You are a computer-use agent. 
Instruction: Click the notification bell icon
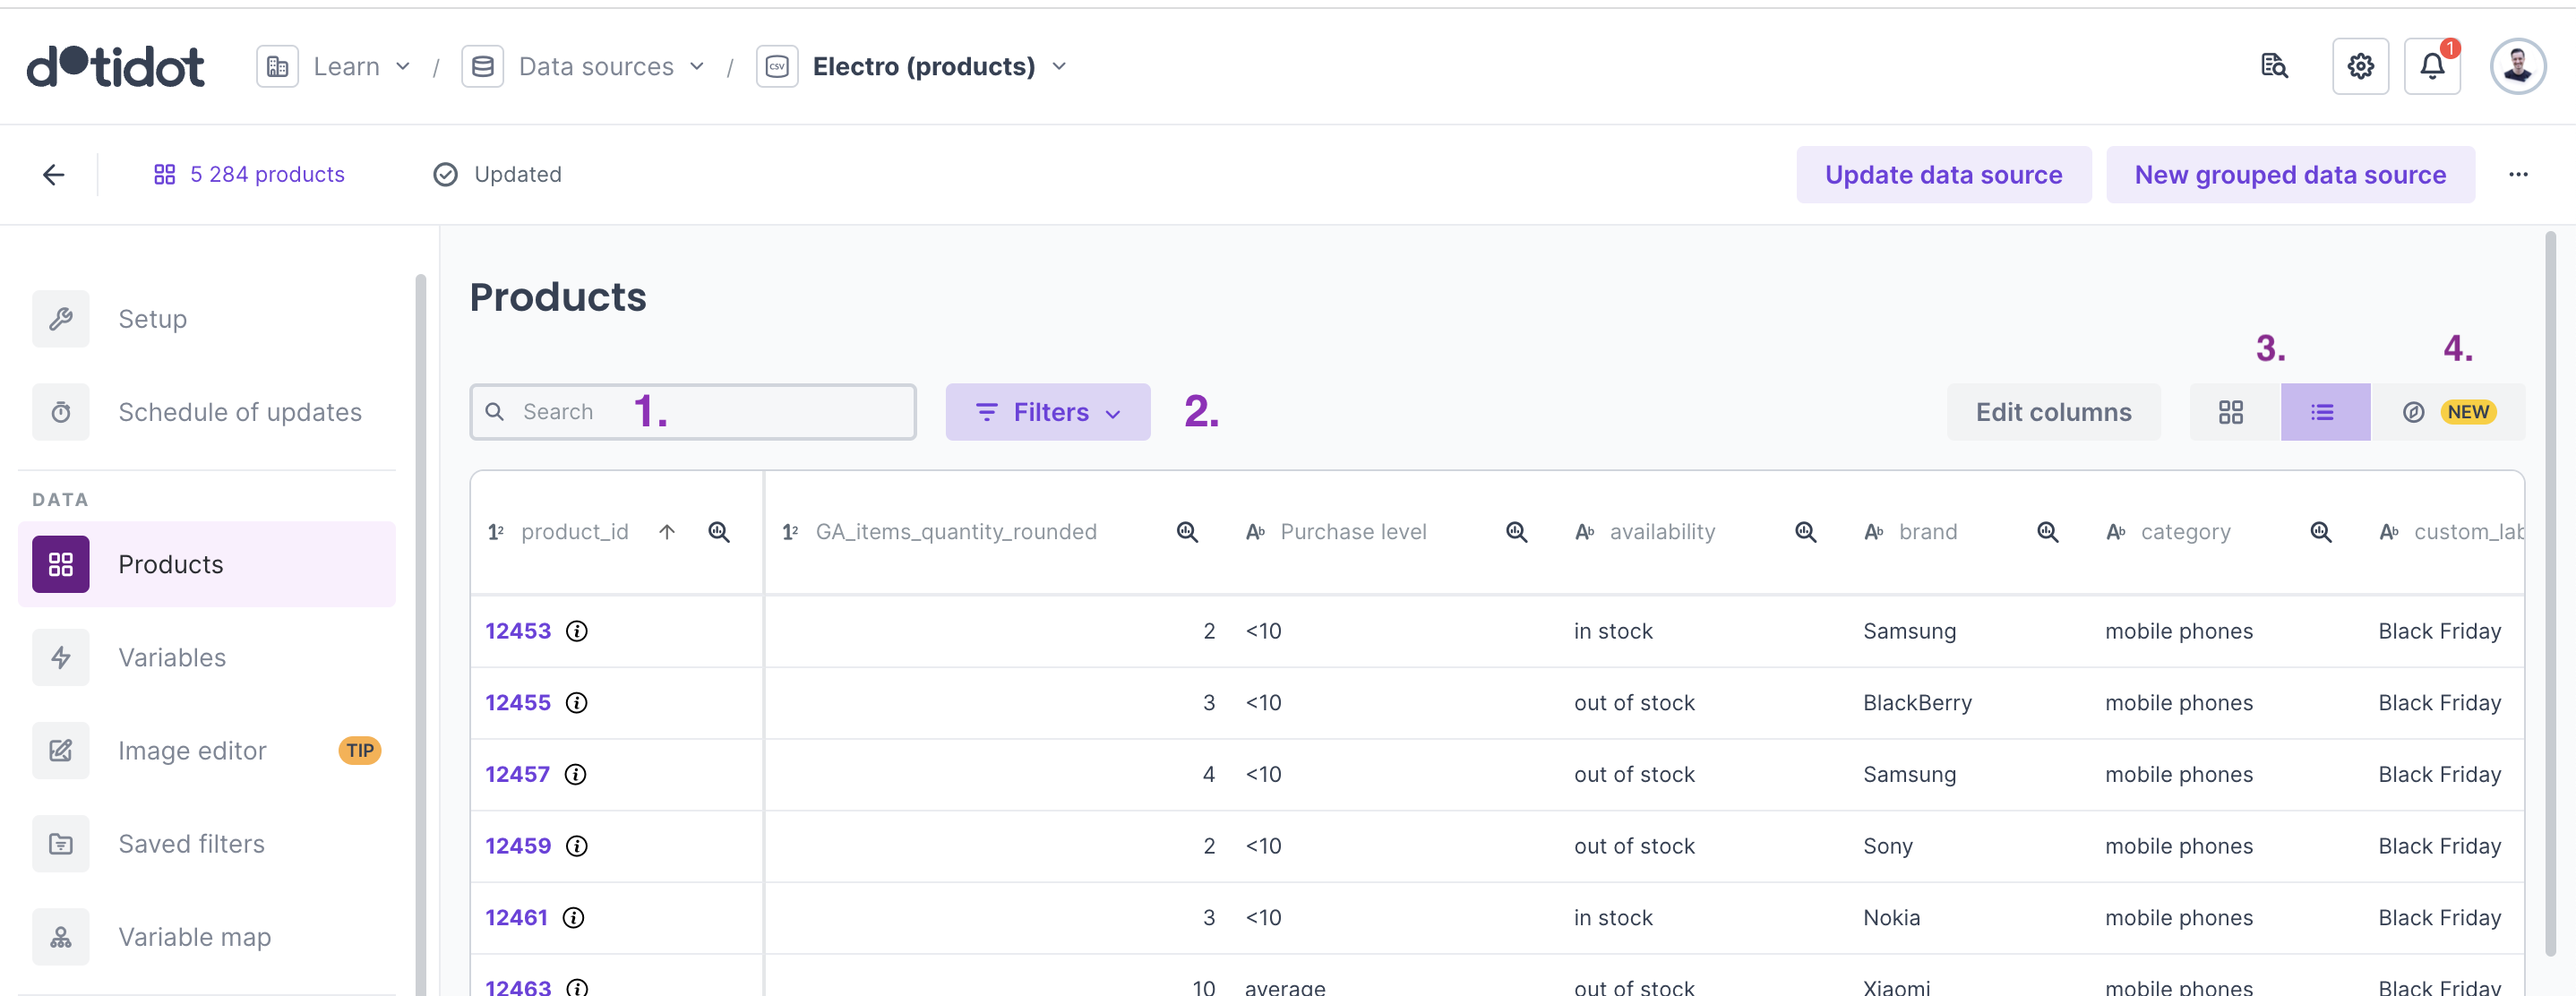pyautogui.click(x=2431, y=66)
